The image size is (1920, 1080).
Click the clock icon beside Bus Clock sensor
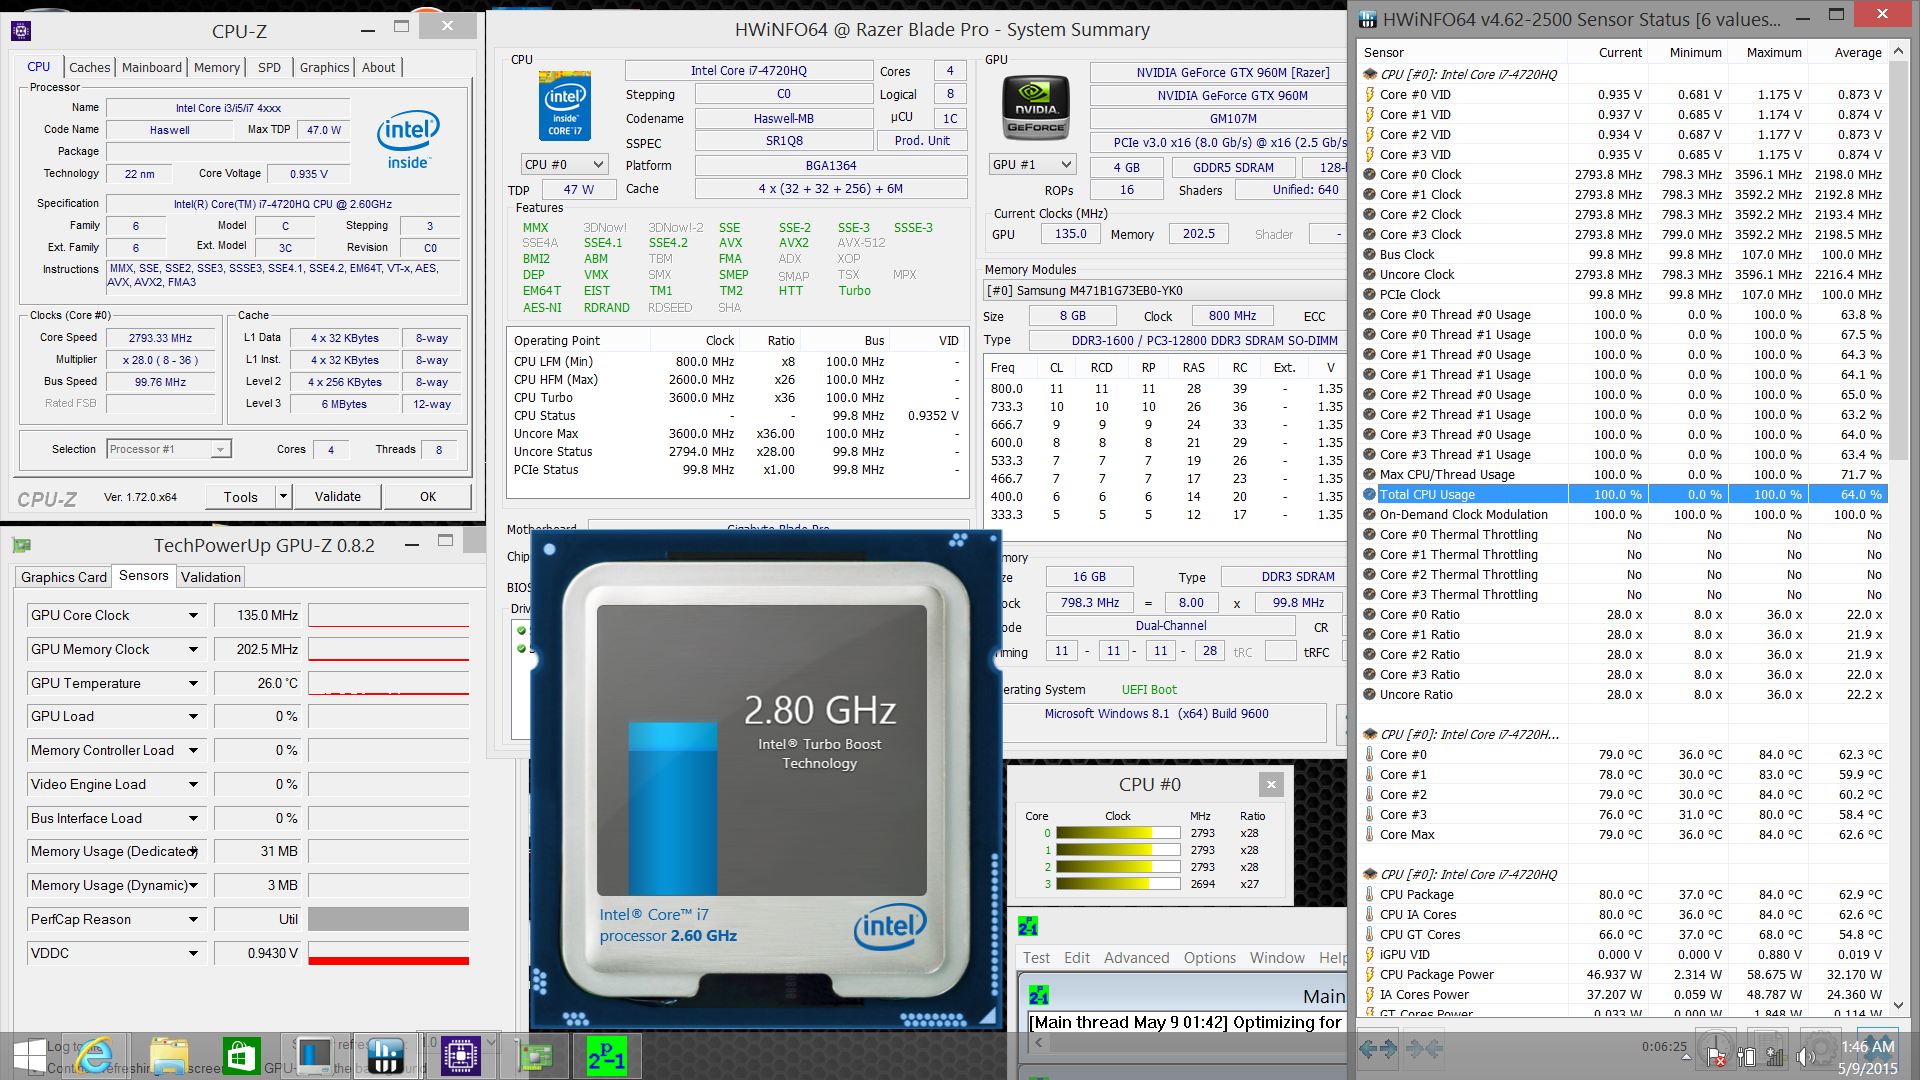point(1370,255)
